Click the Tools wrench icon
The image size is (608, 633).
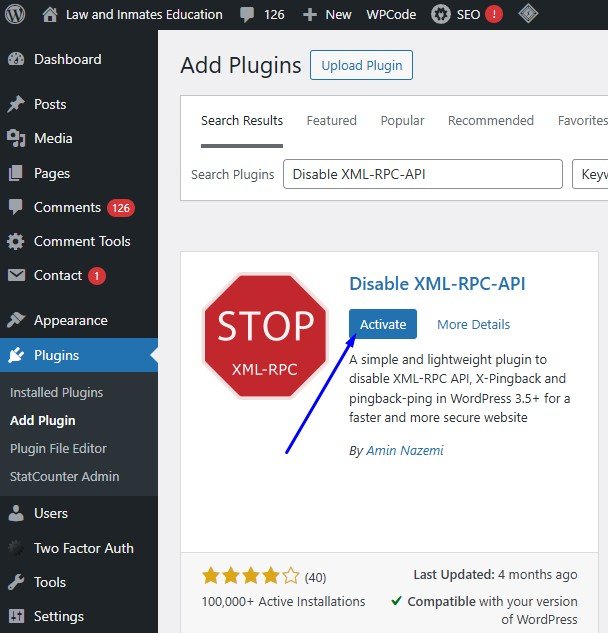[16, 583]
